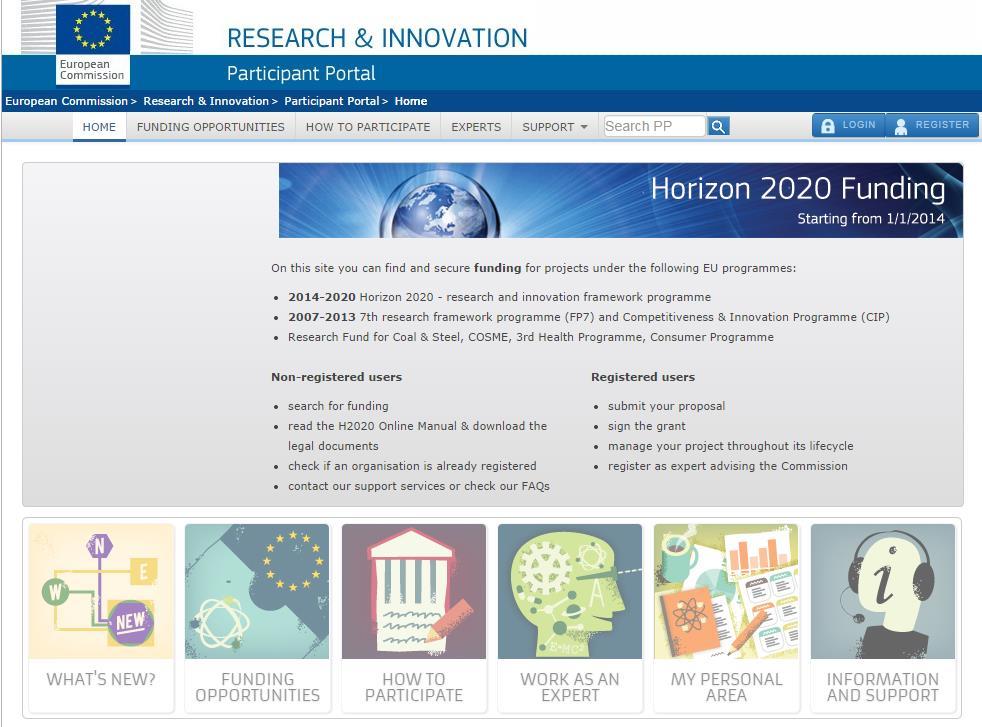Click the person icon on Register
Image resolution: width=982 pixels, height=727 pixels.
pyautogui.click(x=901, y=126)
